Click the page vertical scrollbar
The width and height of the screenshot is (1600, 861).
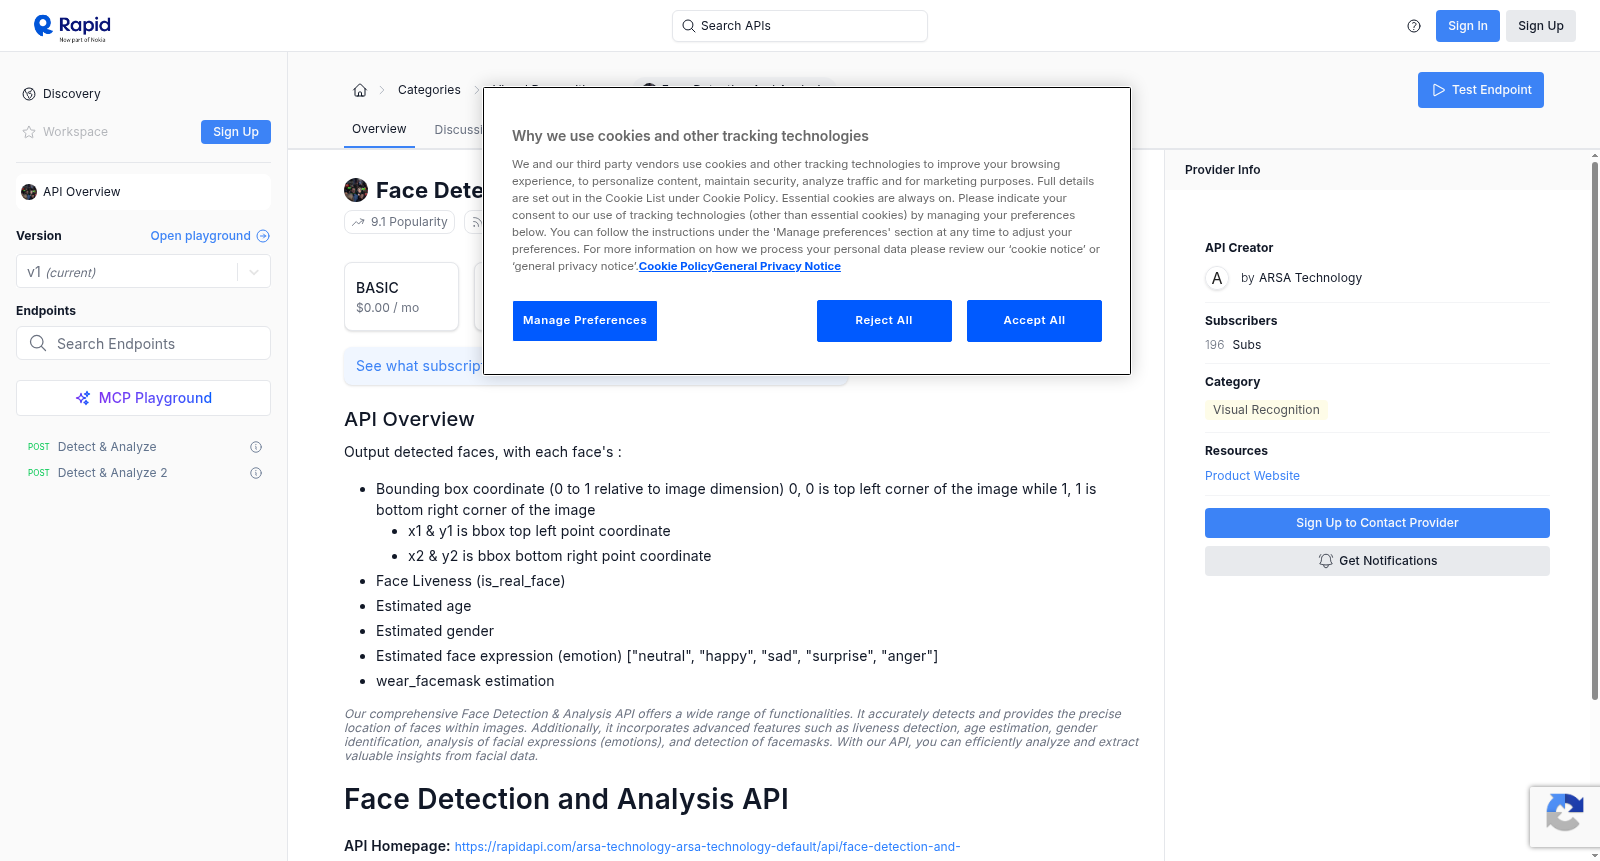point(1595,430)
